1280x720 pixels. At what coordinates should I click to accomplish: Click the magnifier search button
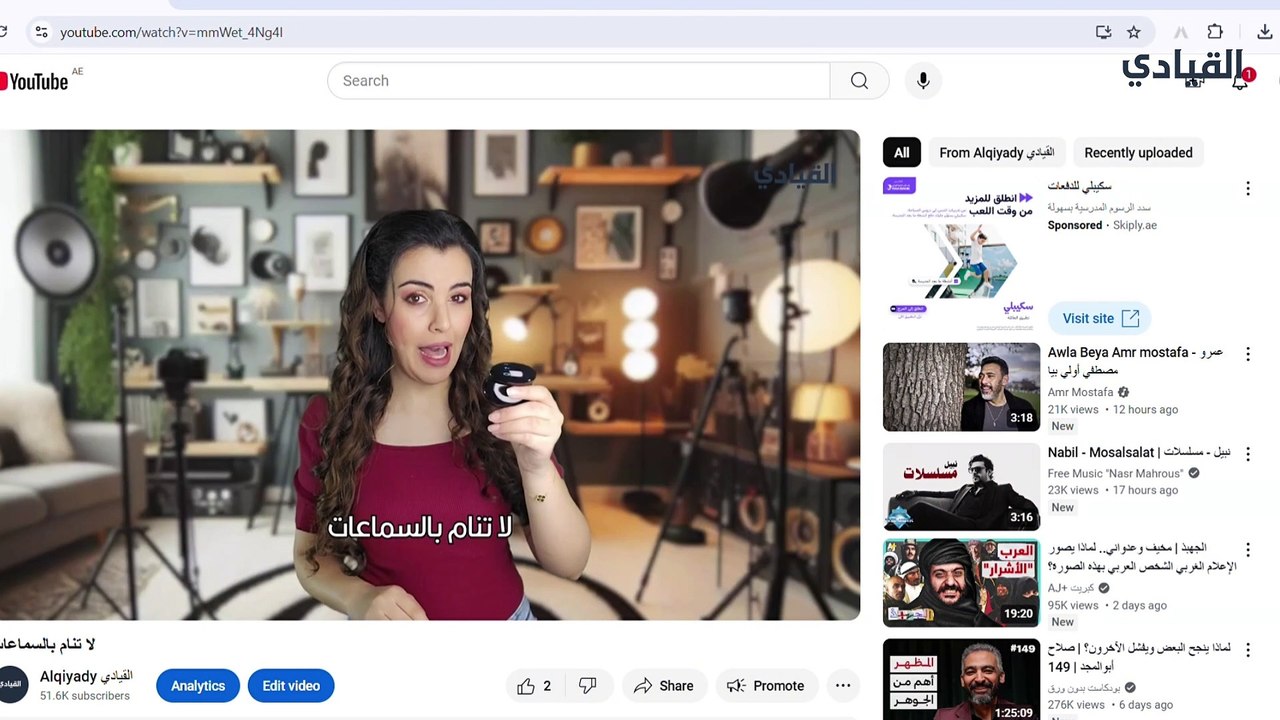859,81
